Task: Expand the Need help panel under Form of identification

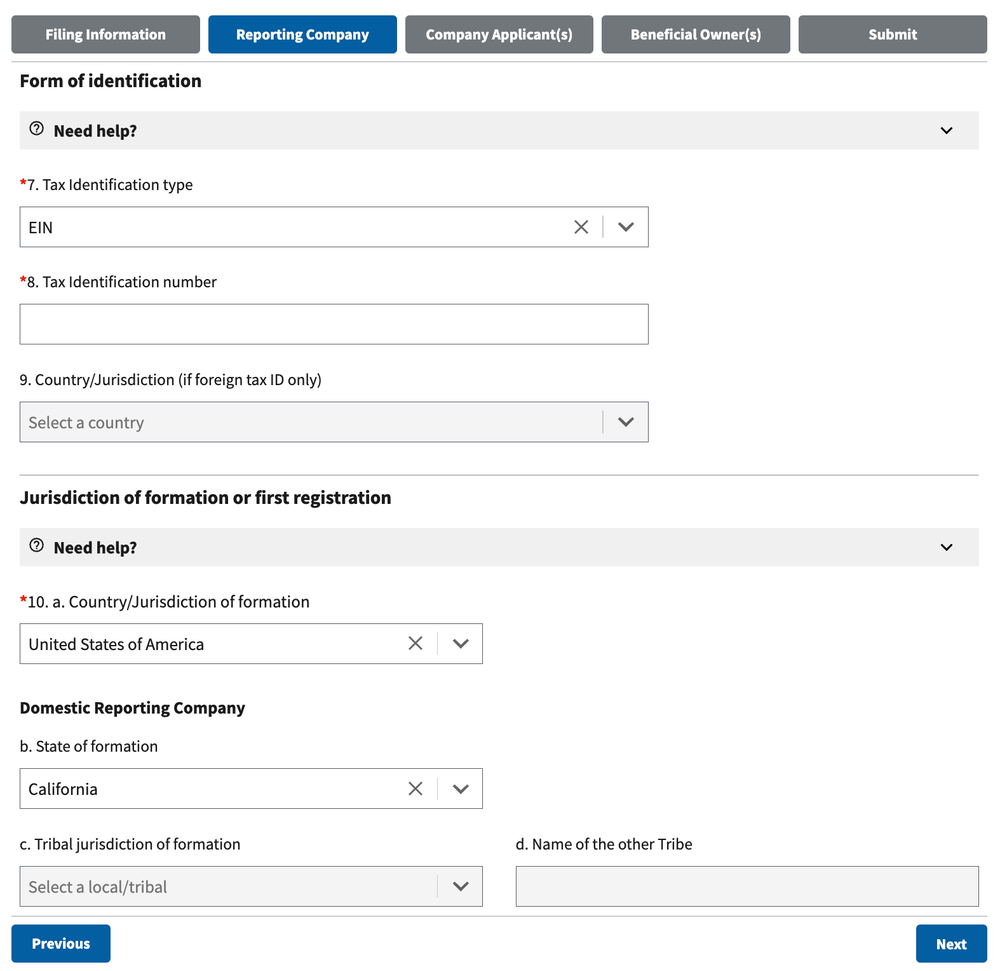Action: click(x=945, y=130)
